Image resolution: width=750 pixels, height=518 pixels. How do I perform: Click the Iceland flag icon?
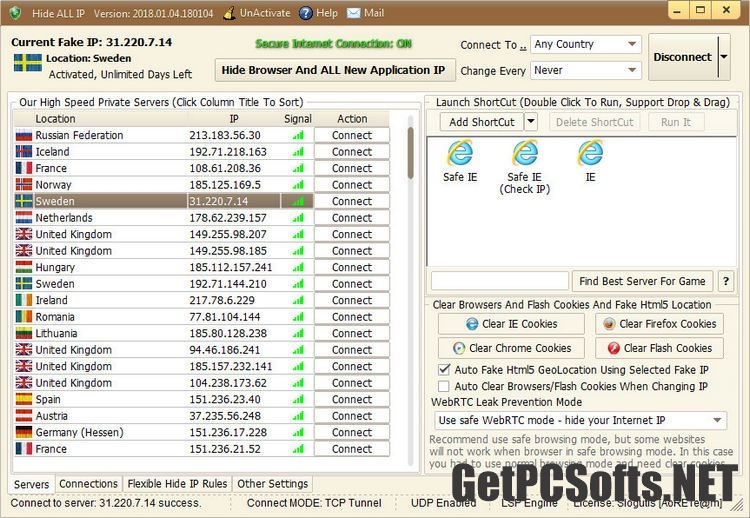[x=24, y=152]
